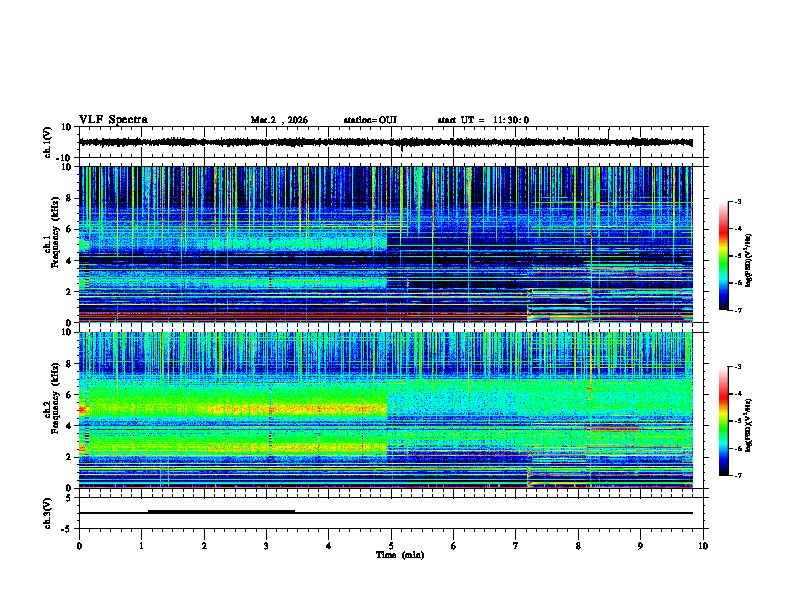Click the "-4" label on ch.2 colorbar
792x612 pixels.
click(x=737, y=393)
